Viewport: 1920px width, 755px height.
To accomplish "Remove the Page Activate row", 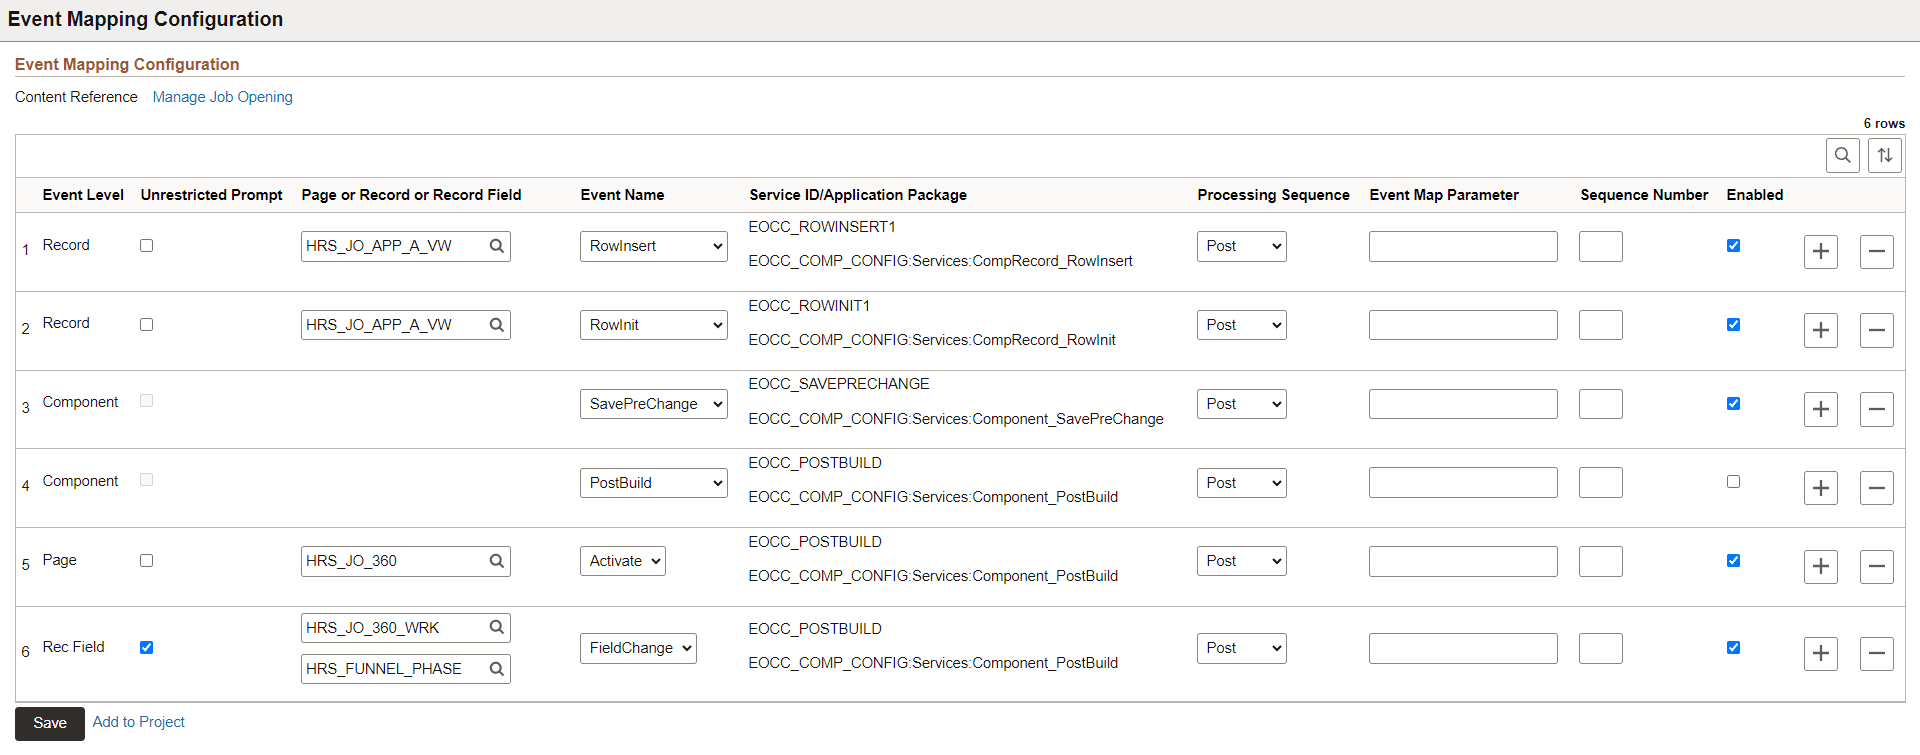I will click(1876, 566).
